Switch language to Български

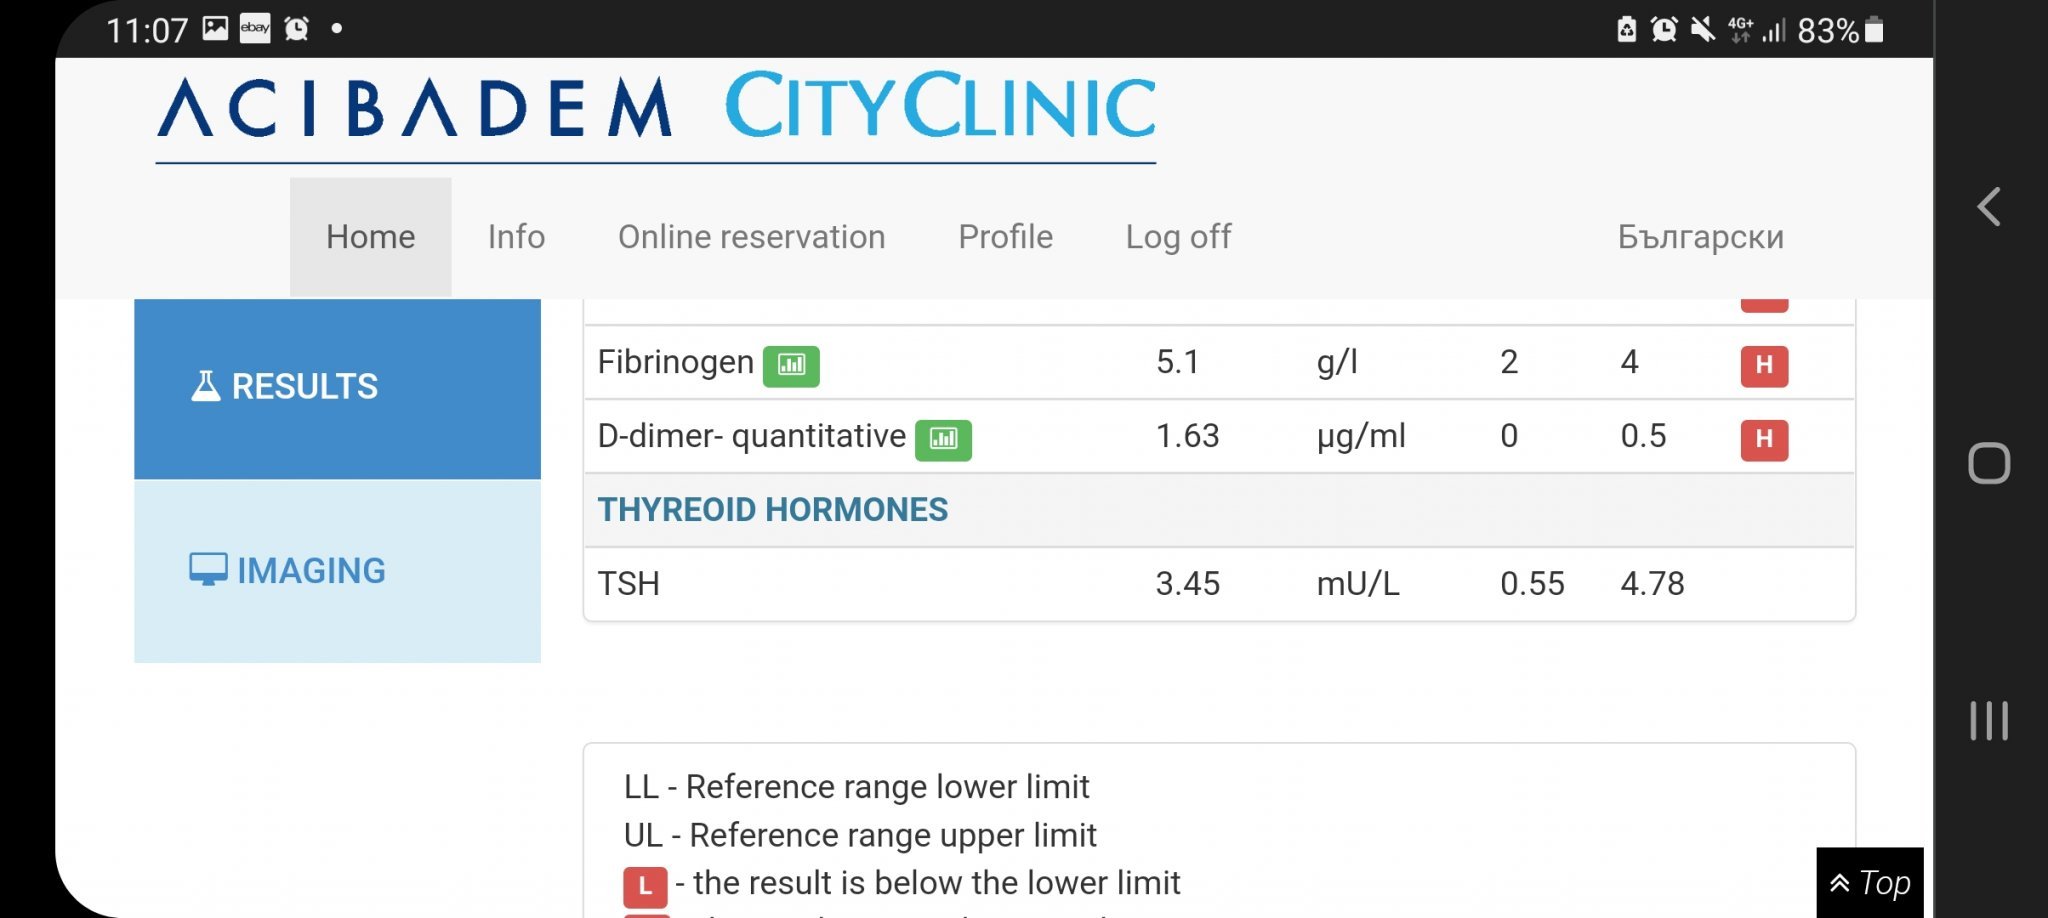click(1700, 237)
